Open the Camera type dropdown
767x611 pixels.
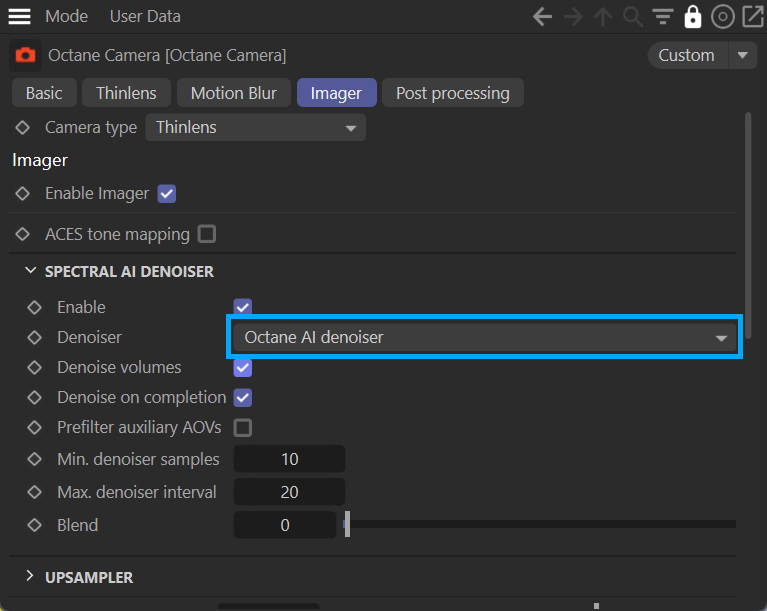[256, 128]
